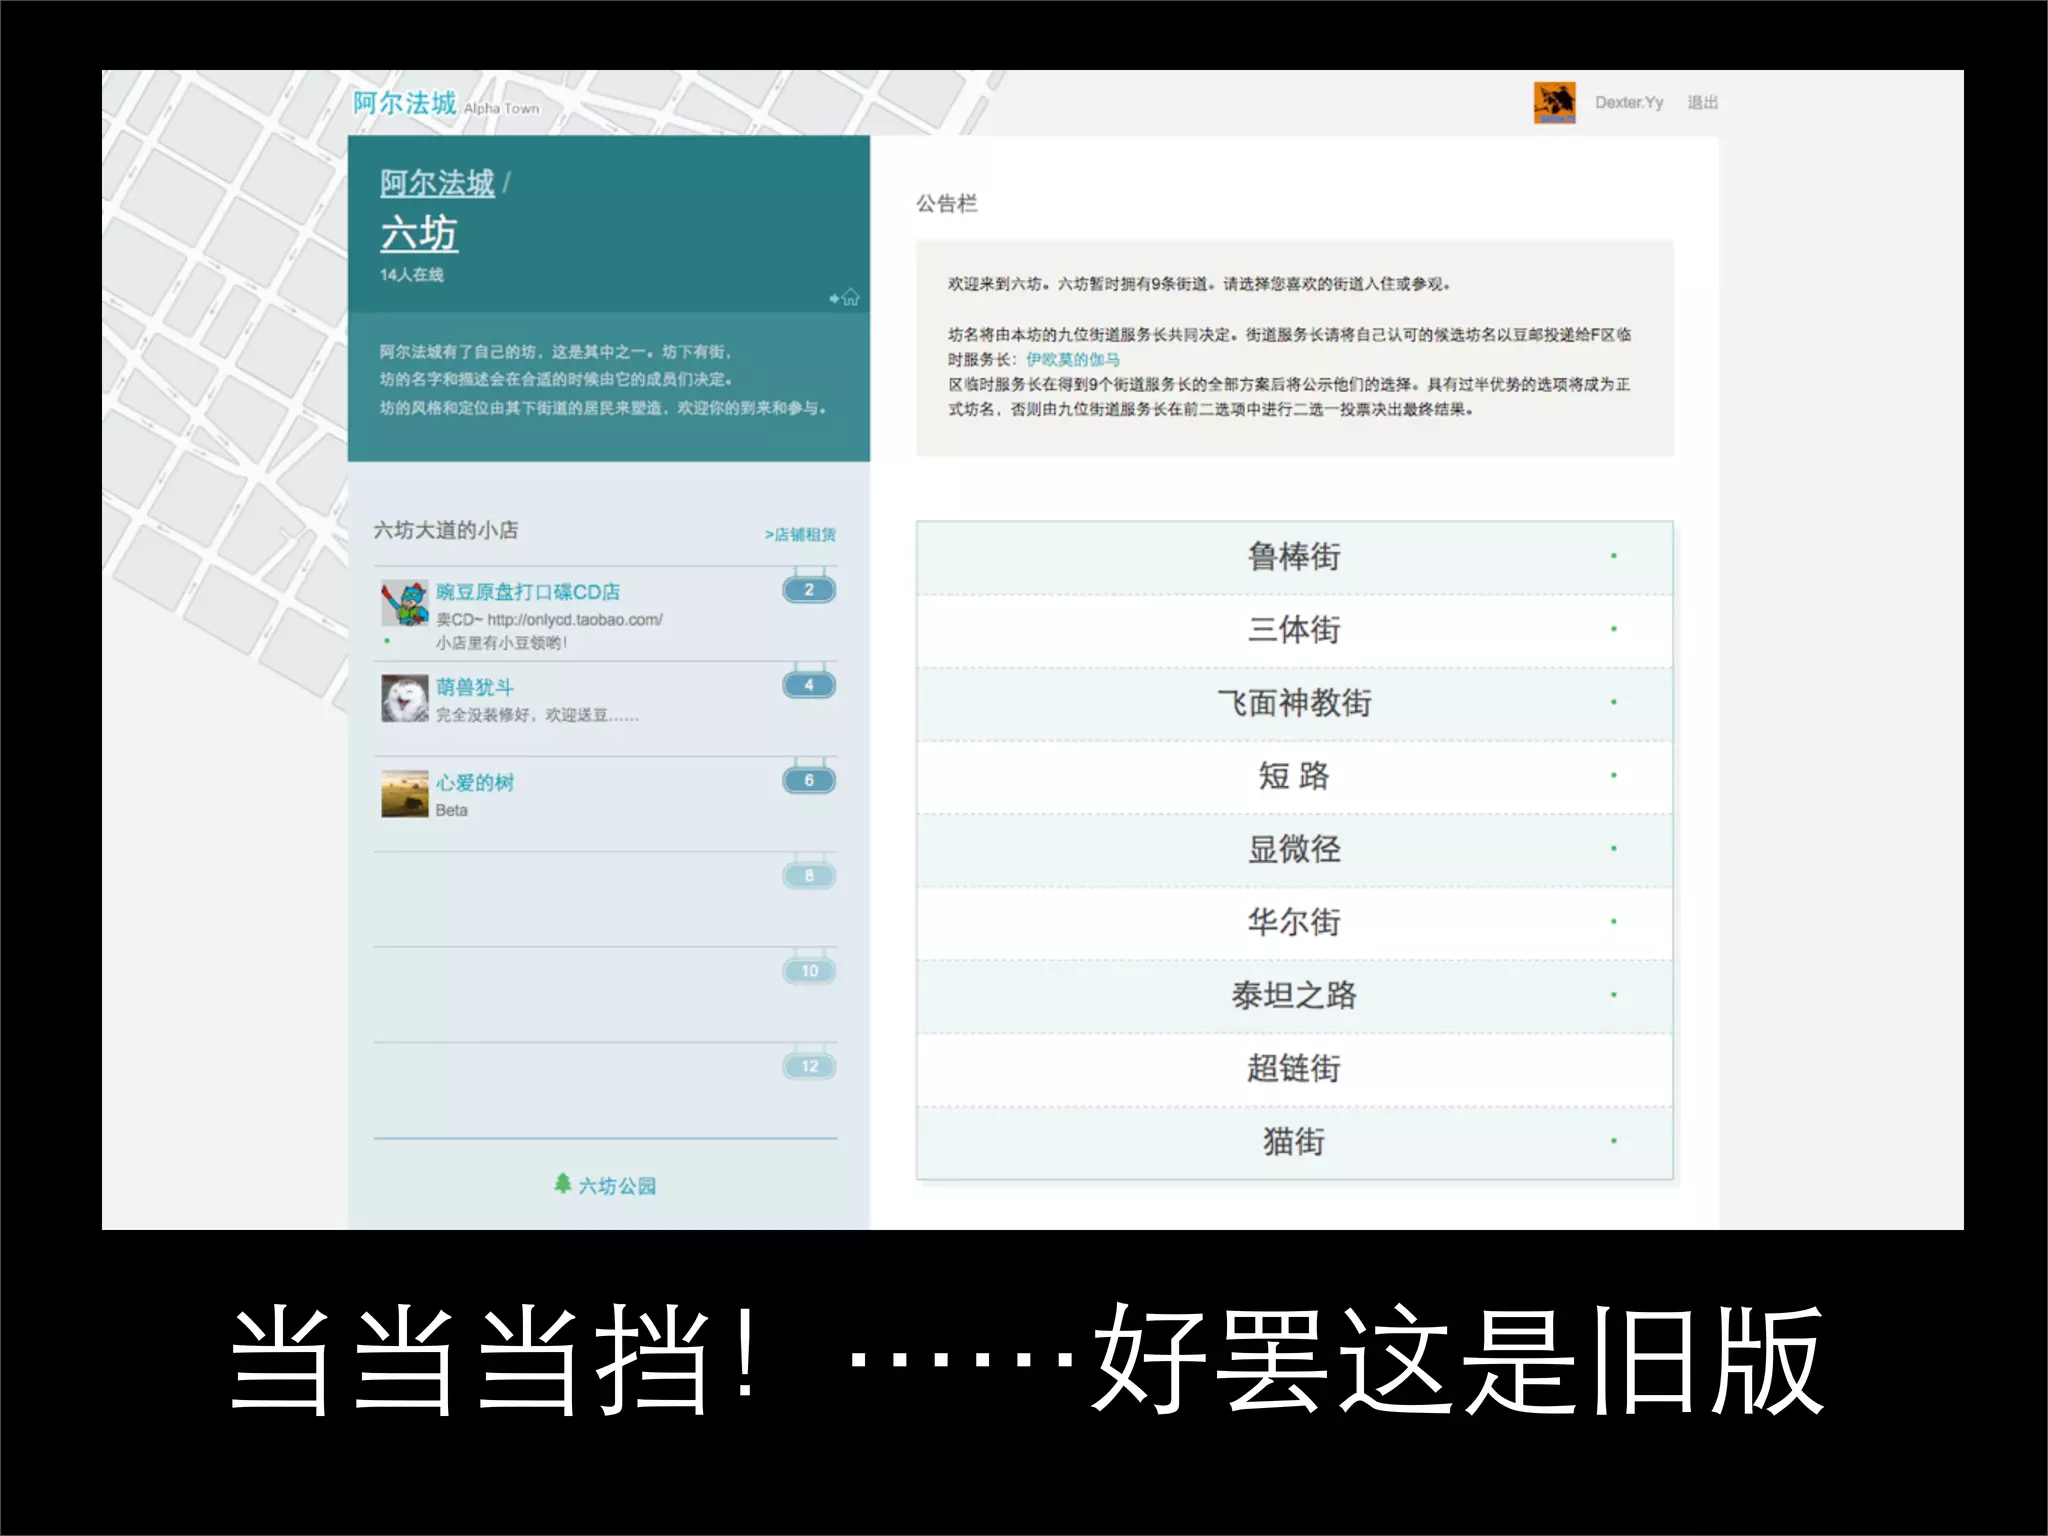Click empty shop slot badge 12
The width and height of the screenshot is (2048, 1536).
[x=809, y=1066]
